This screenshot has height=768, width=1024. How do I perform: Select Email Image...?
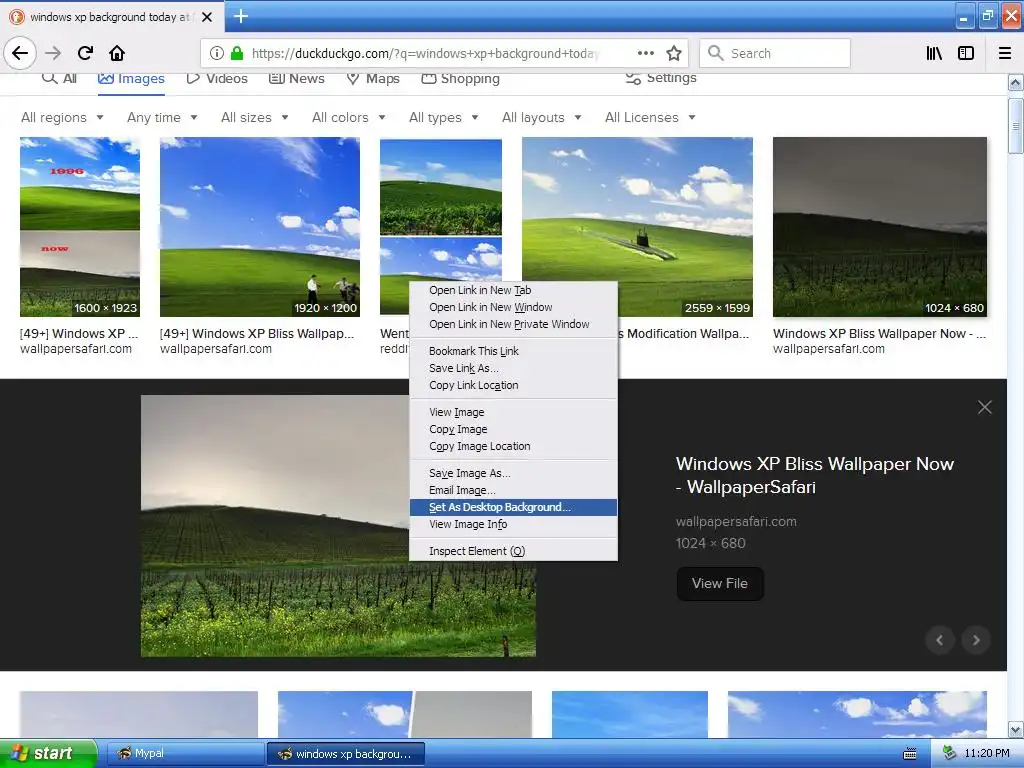pos(513,490)
